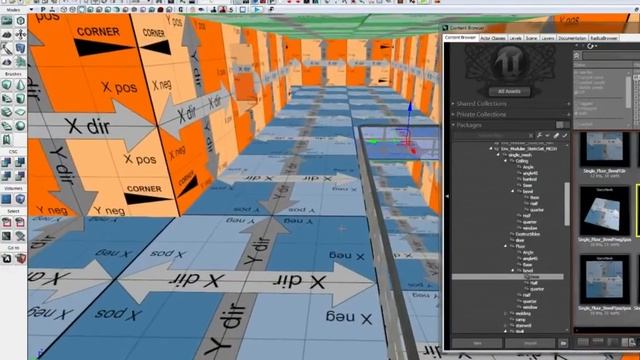Switch to Geometry Mode icon

pos(20,20)
